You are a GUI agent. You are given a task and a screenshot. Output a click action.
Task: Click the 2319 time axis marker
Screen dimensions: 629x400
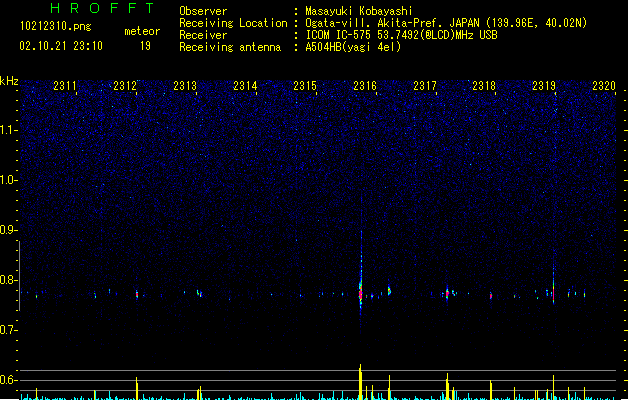click(x=544, y=86)
